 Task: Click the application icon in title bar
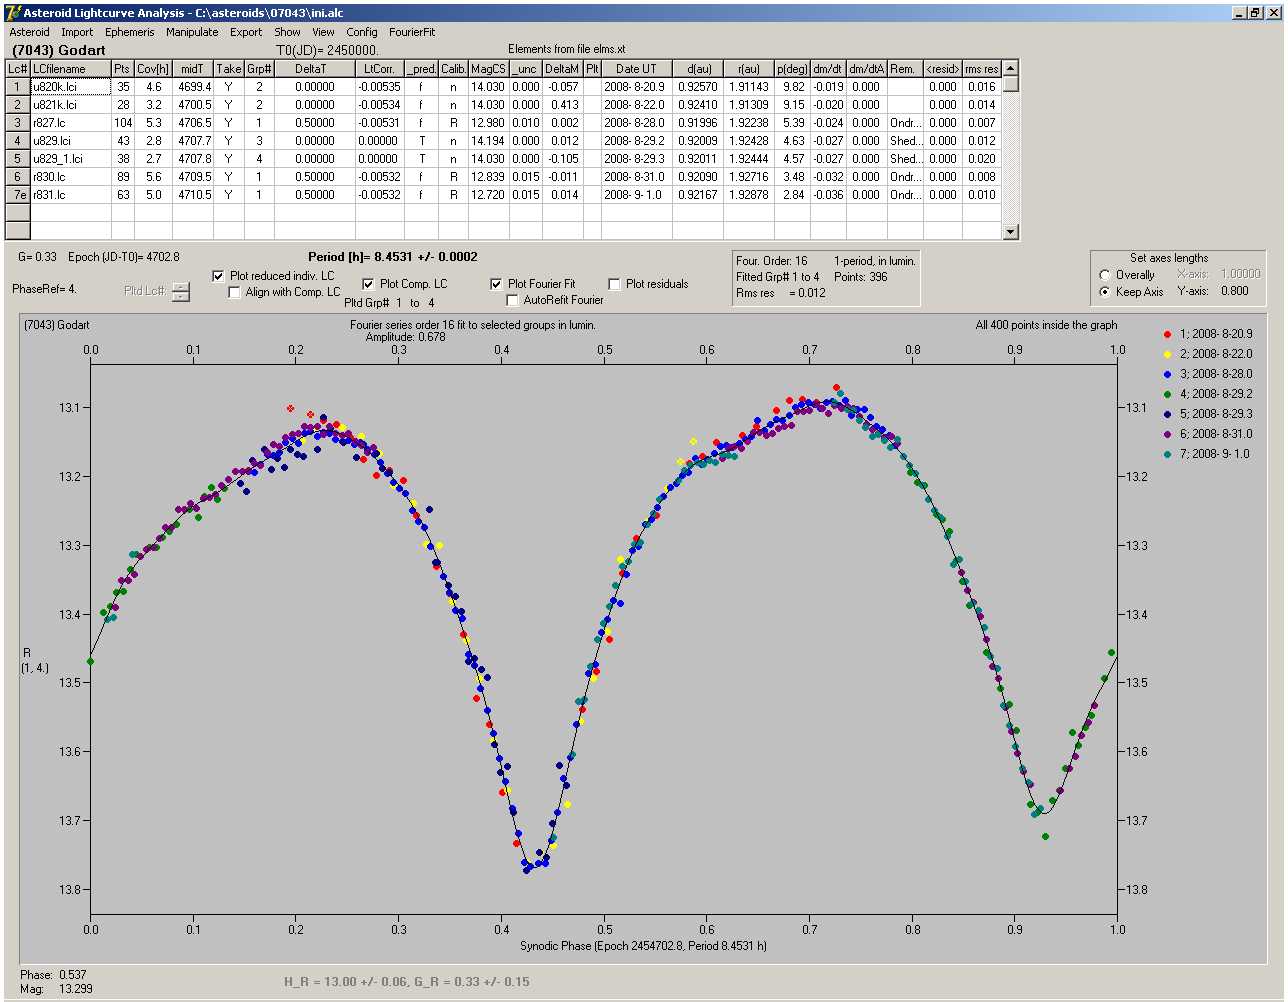tap(13, 12)
